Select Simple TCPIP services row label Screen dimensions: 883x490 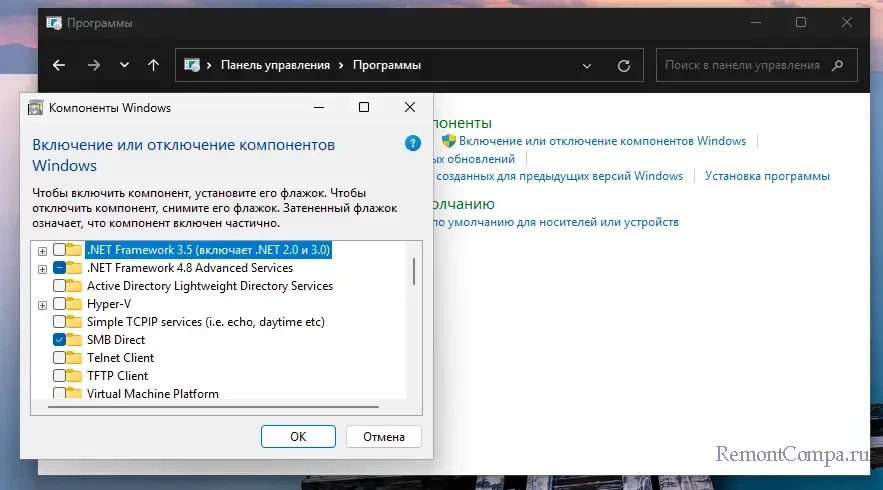(206, 322)
